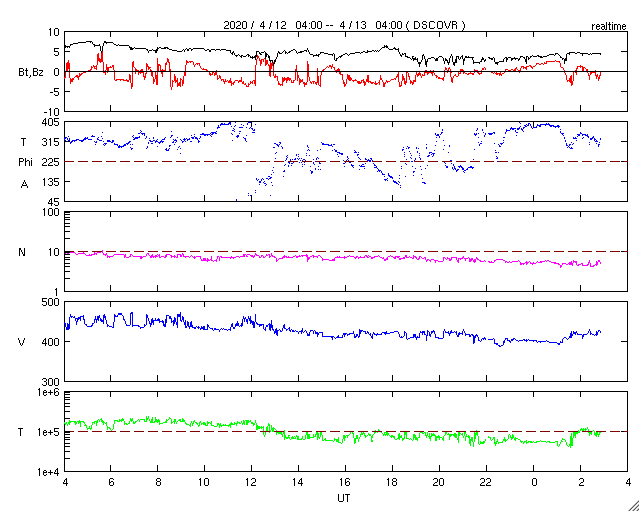This screenshot has height=512, width=640.
Task: Click the "T" label above Phi
Action: pos(22,142)
